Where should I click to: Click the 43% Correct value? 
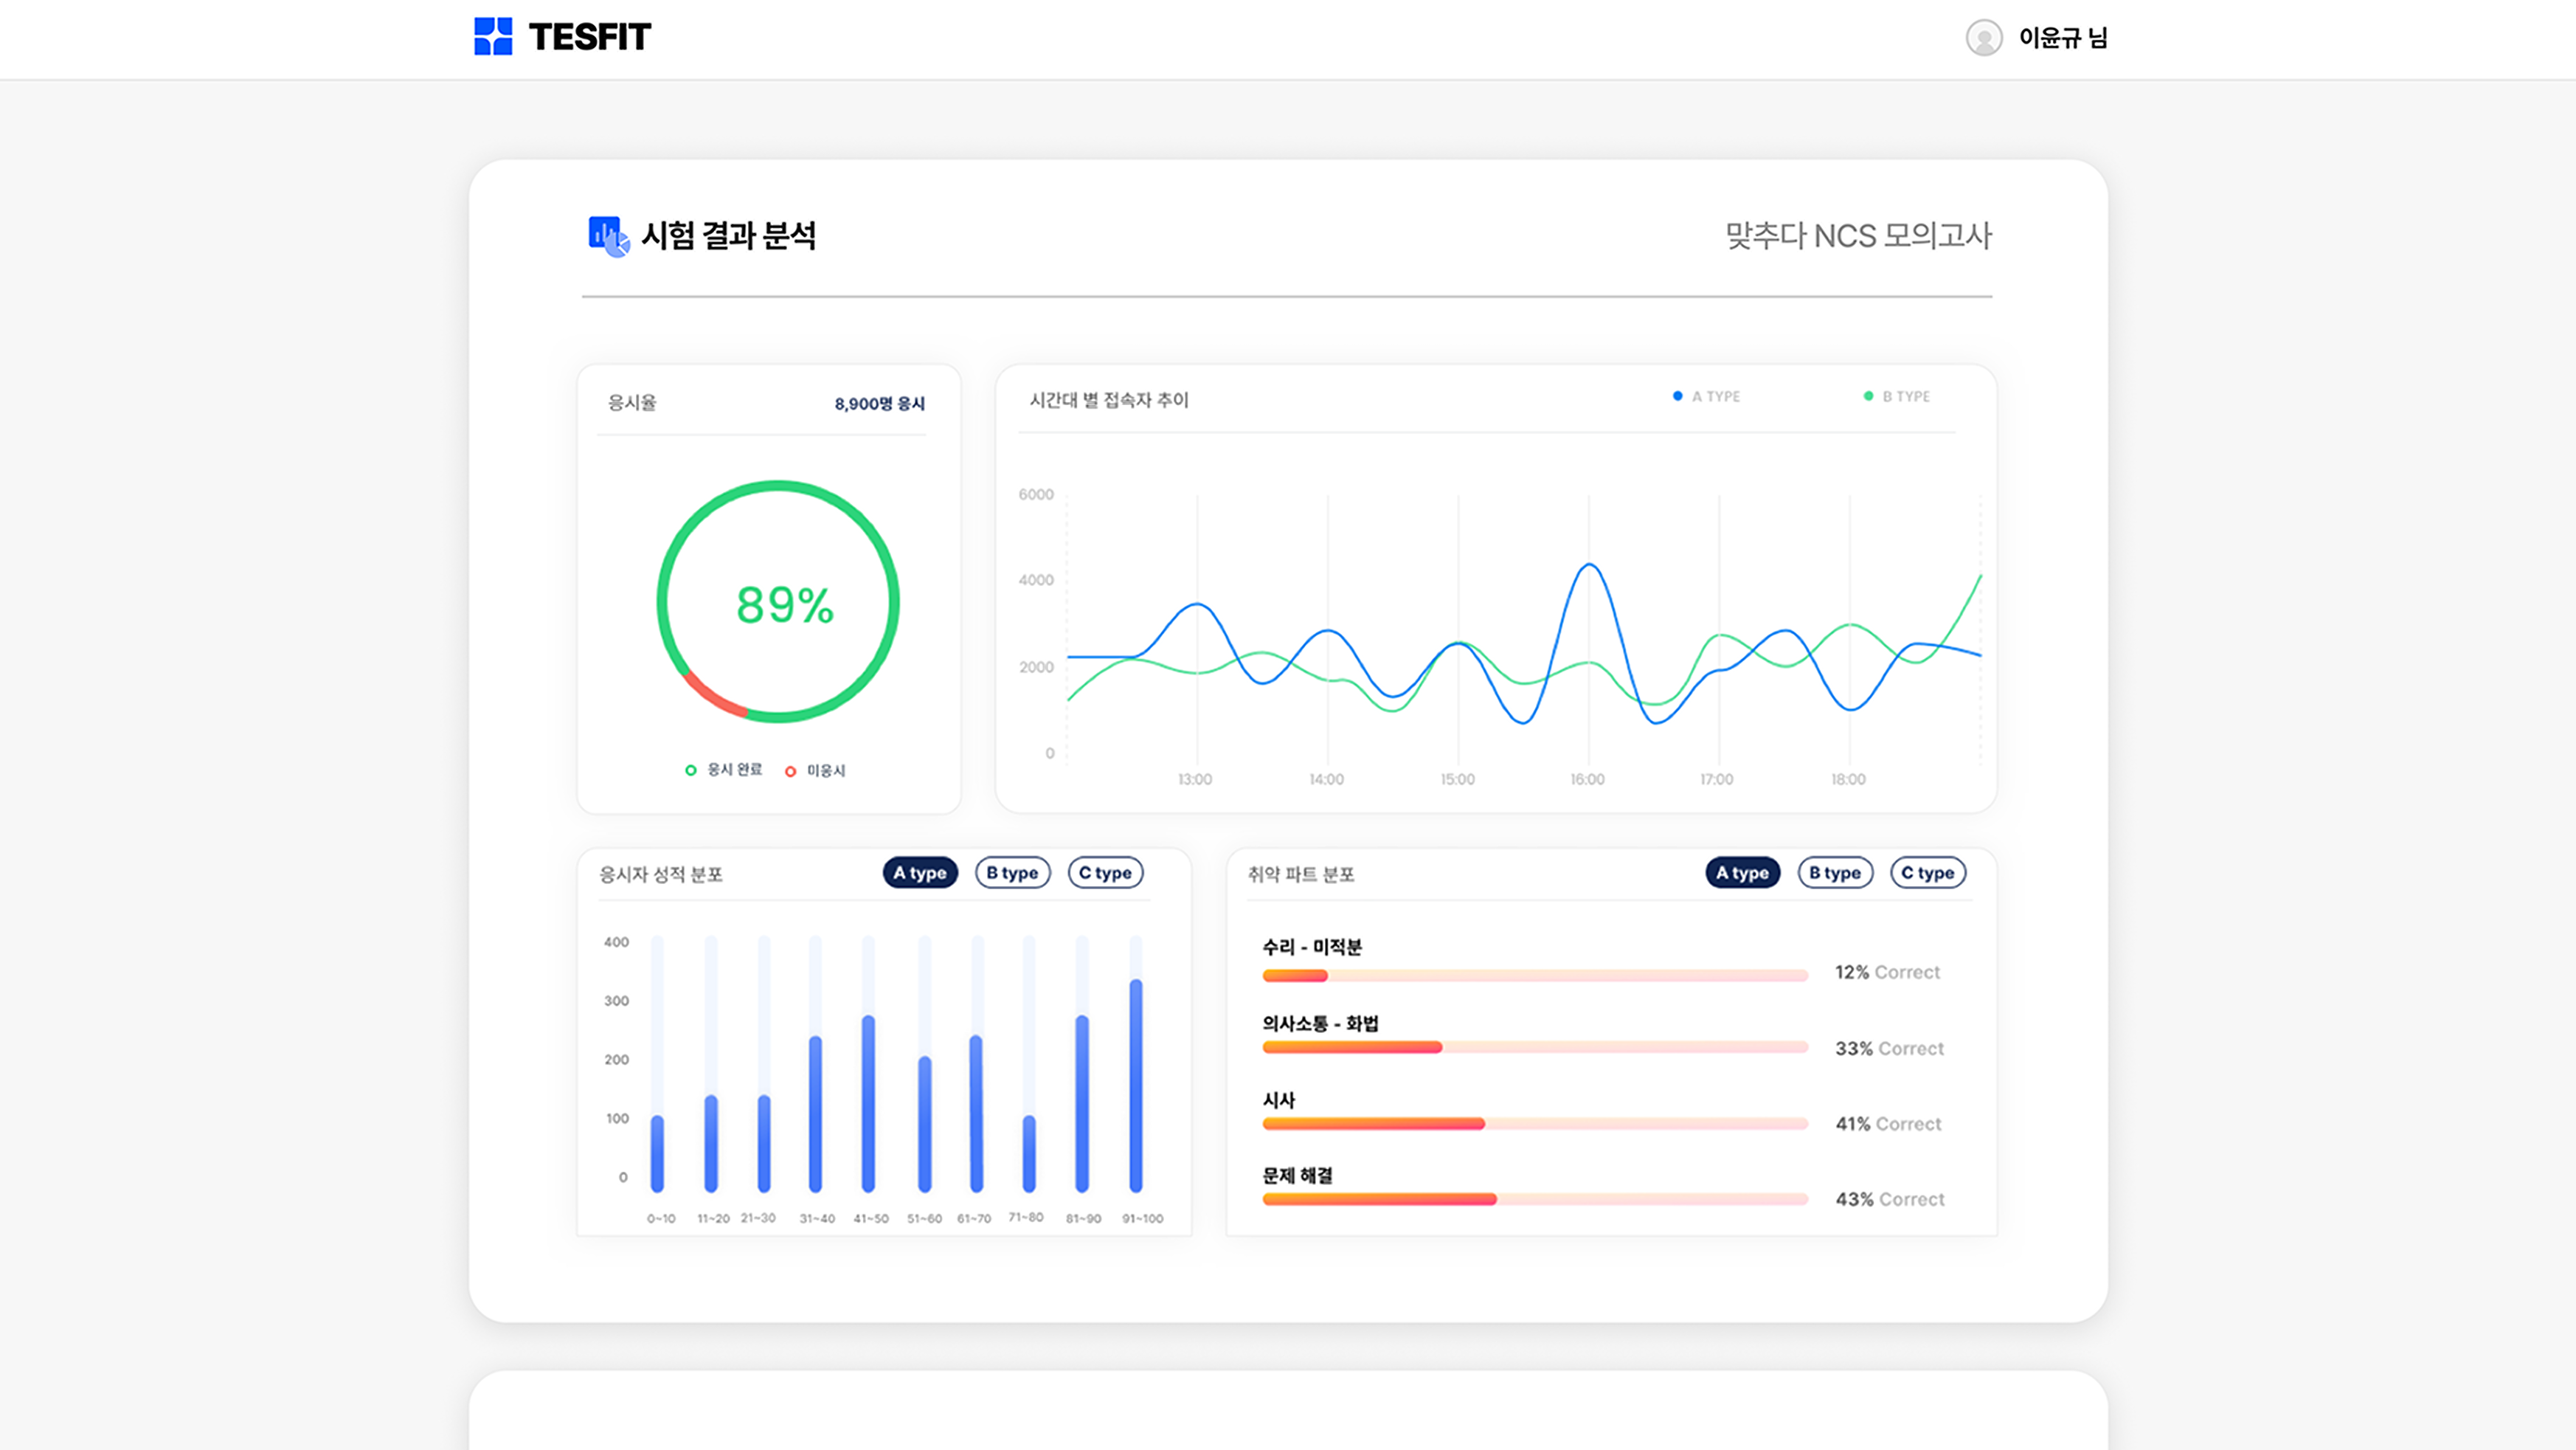coord(1889,1199)
